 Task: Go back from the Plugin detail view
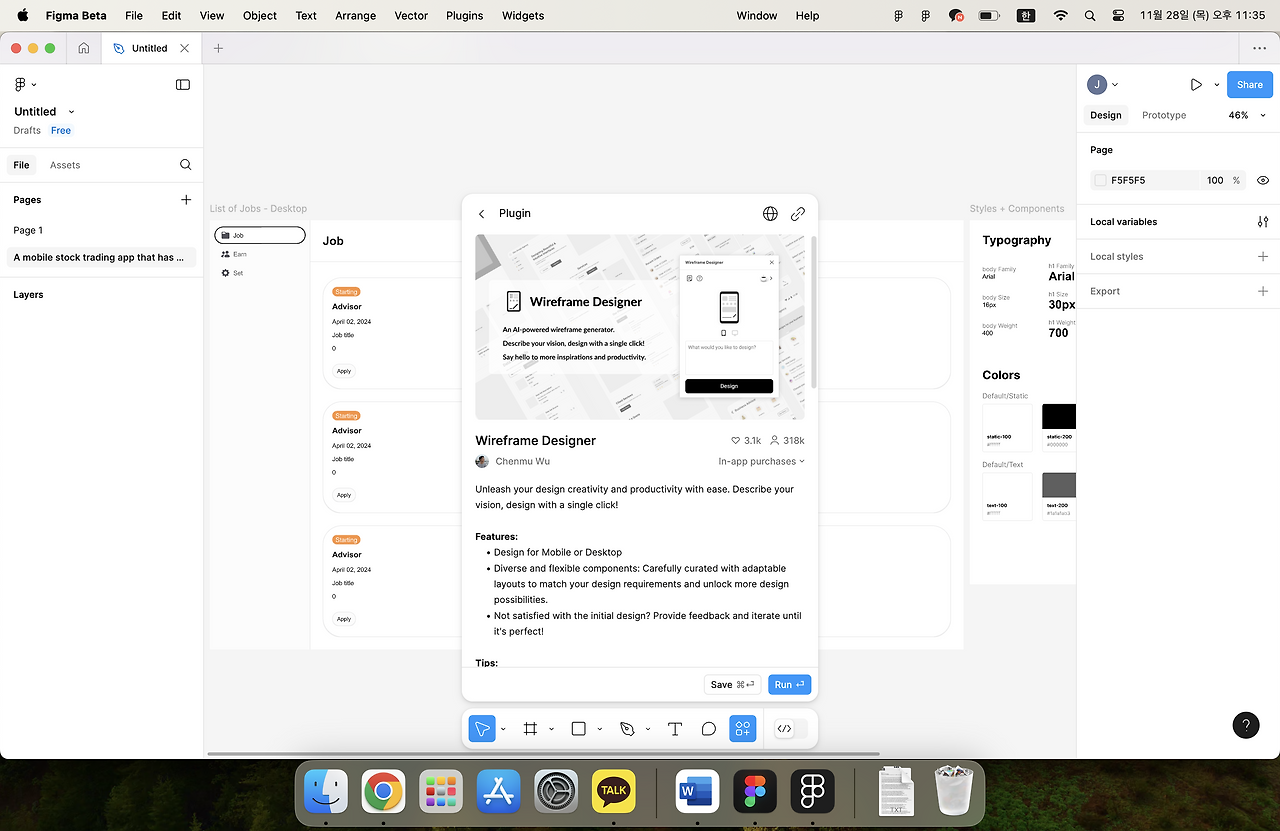482,214
